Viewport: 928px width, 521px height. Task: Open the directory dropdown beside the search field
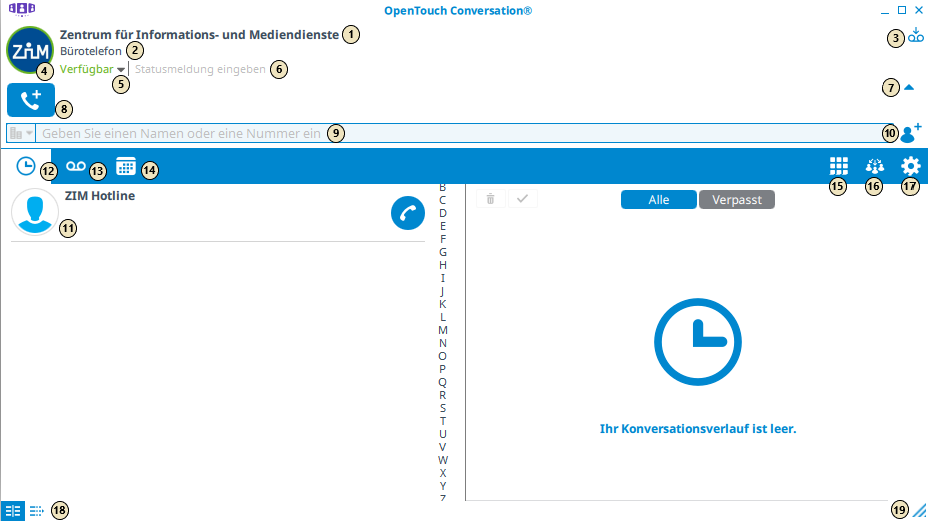click(22, 133)
